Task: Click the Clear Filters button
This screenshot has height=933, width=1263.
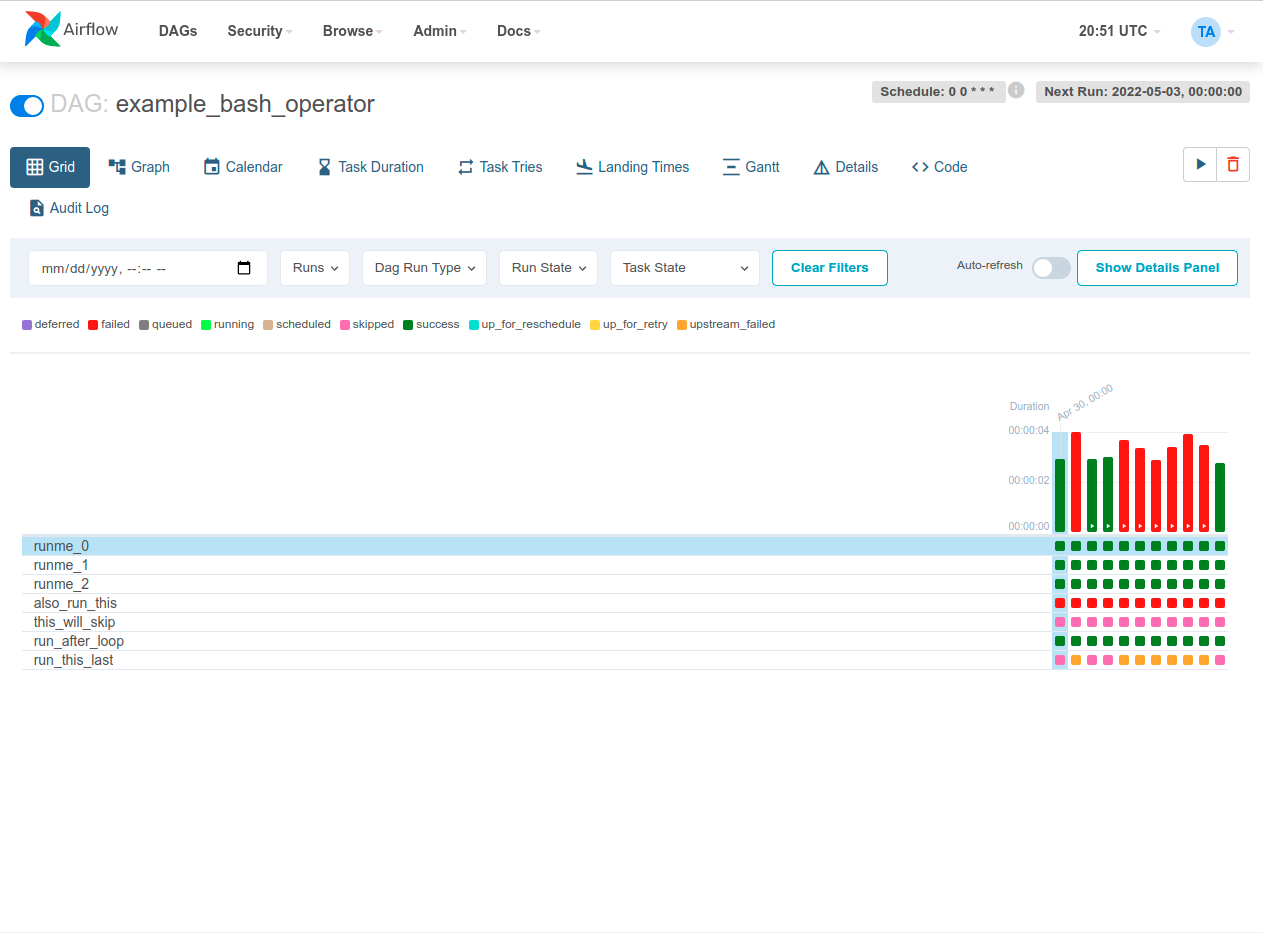Action: click(830, 268)
